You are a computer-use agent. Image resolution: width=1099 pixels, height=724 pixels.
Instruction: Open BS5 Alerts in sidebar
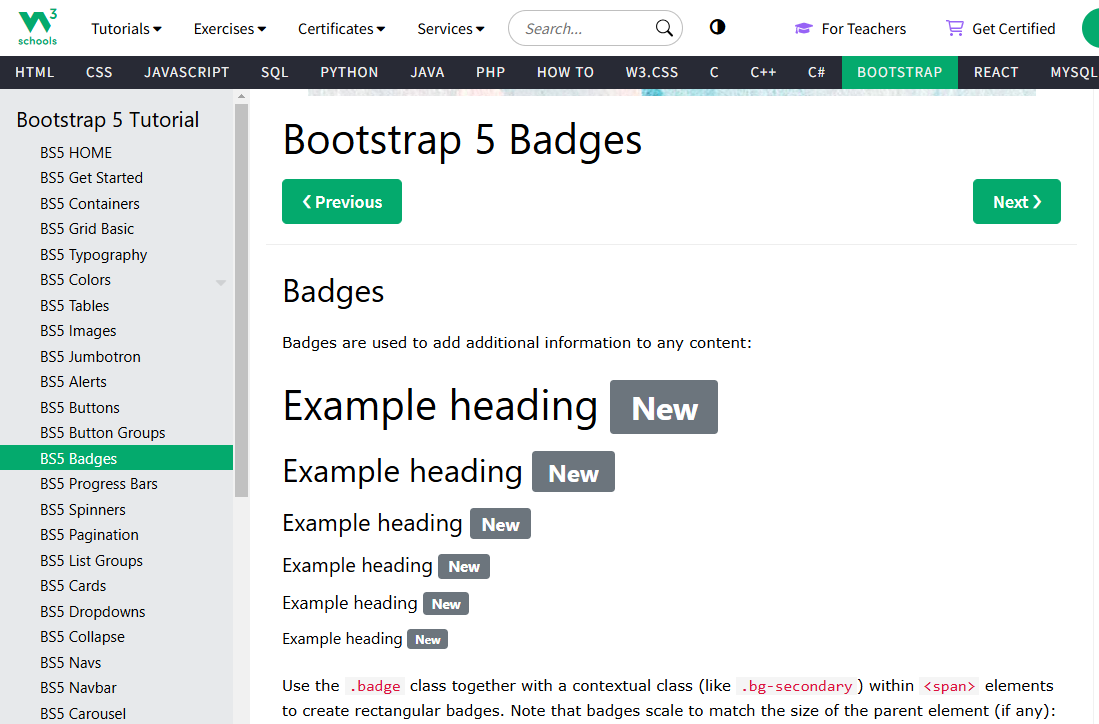coord(116,382)
